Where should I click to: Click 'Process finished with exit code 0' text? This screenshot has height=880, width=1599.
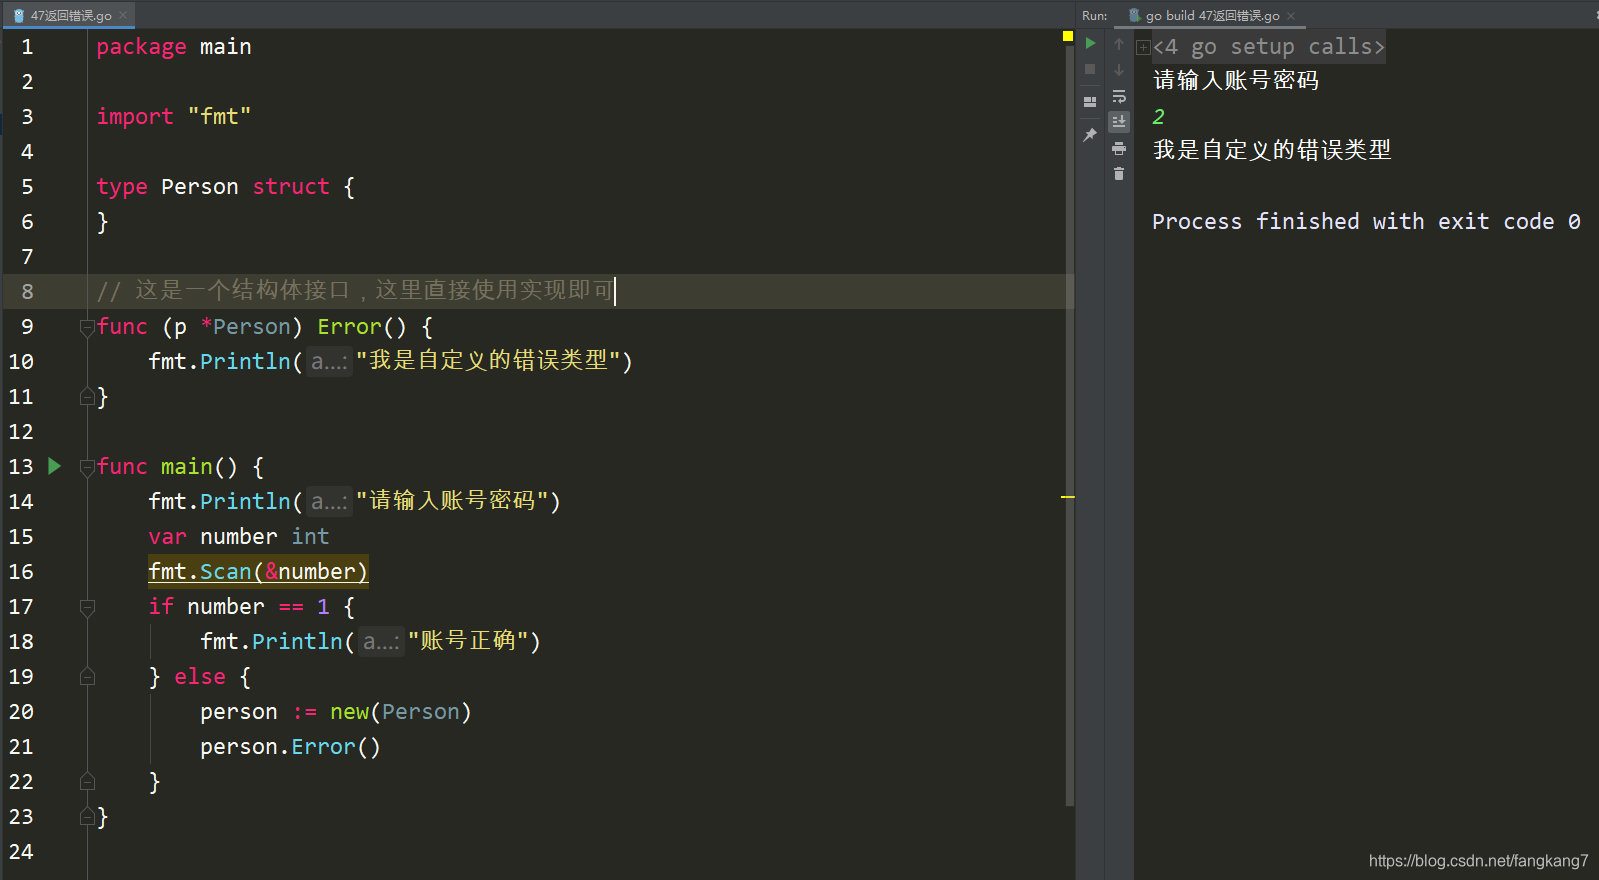(x=1366, y=221)
